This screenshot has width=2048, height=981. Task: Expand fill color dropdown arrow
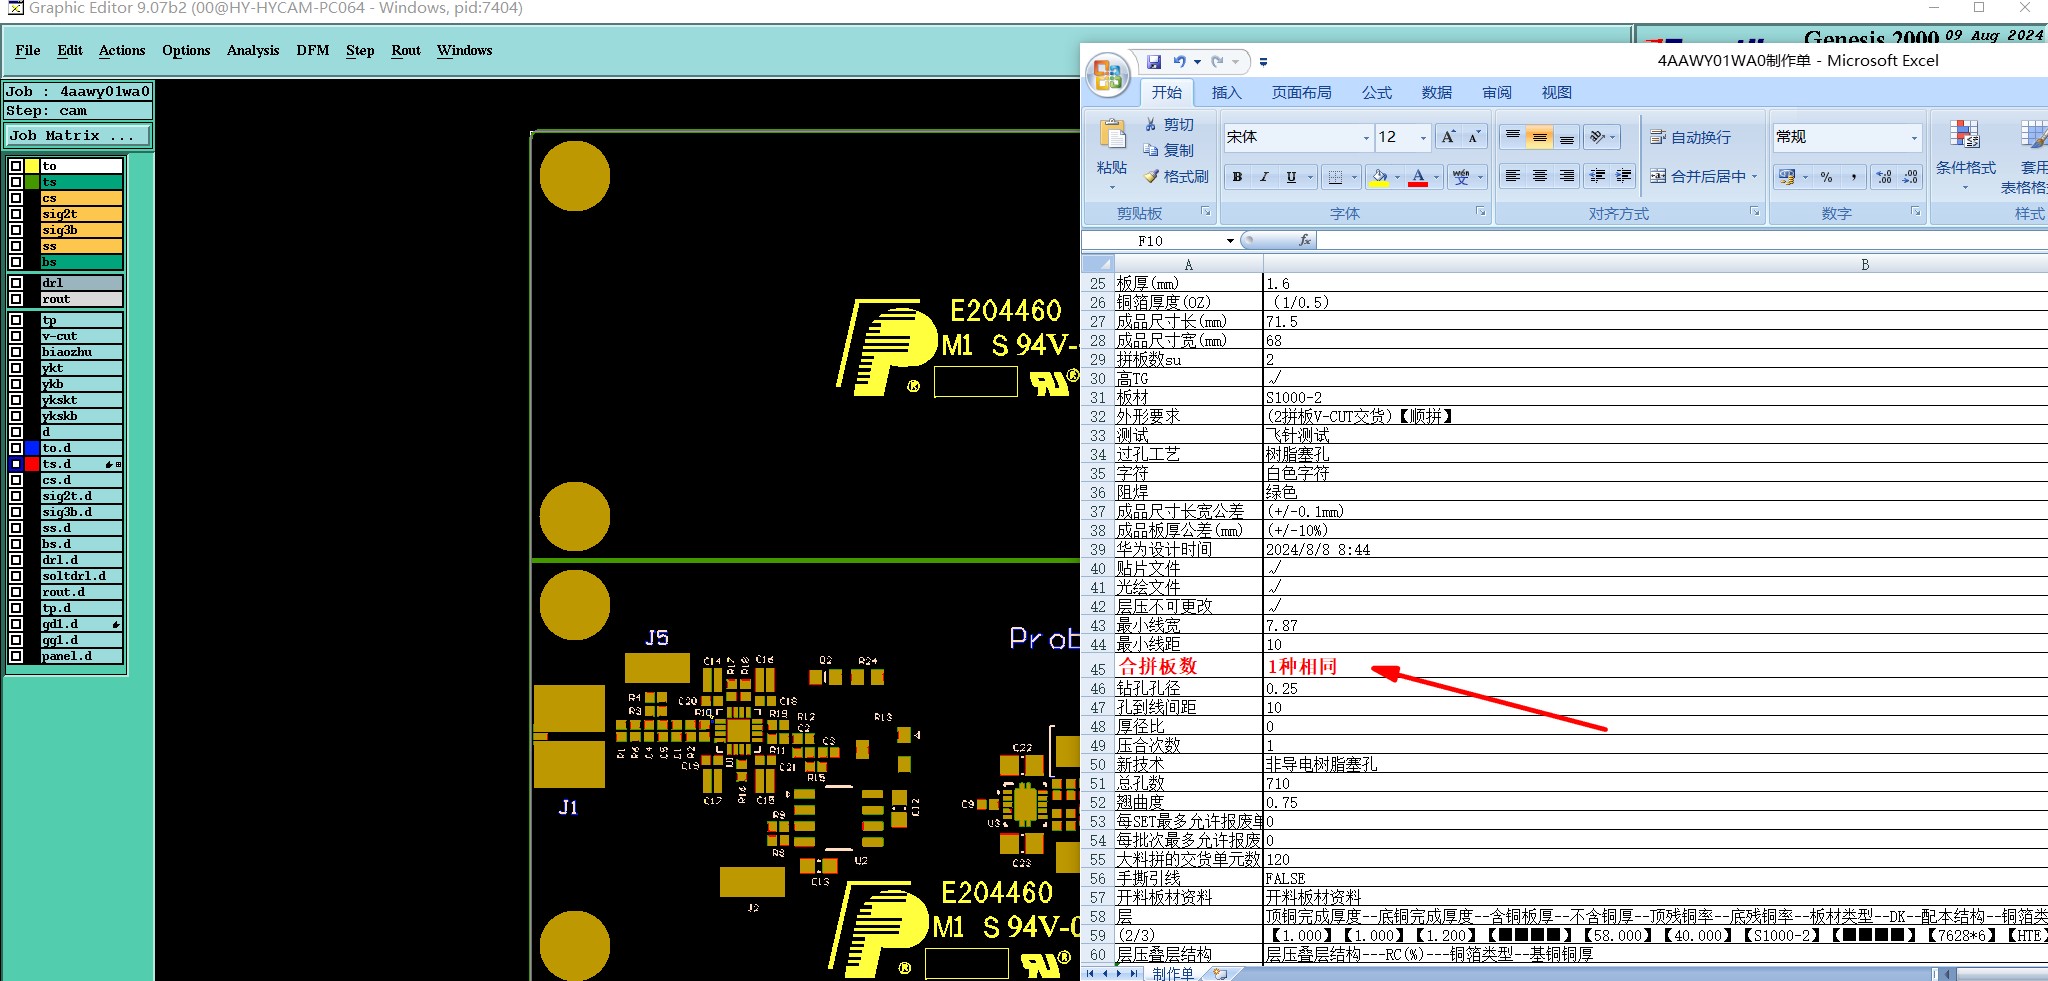pyautogui.click(x=1397, y=177)
